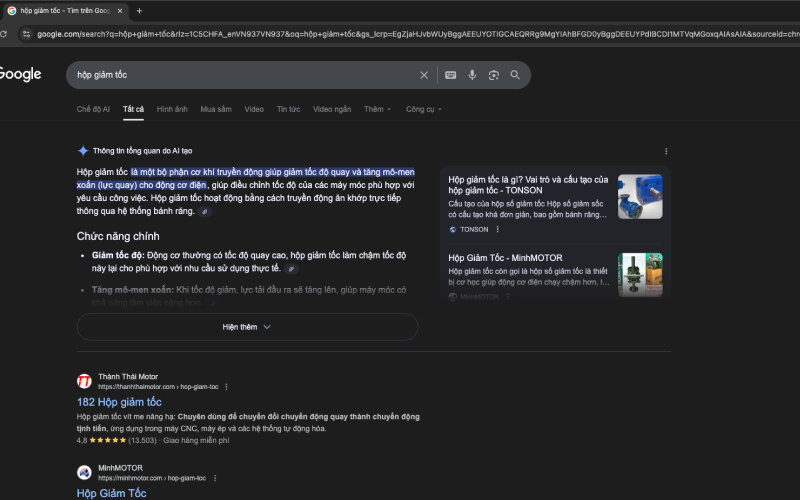The height and width of the screenshot is (500, 800).
Task: Open the source link chip after 'bánh răng.'
Action: point(205,211)
